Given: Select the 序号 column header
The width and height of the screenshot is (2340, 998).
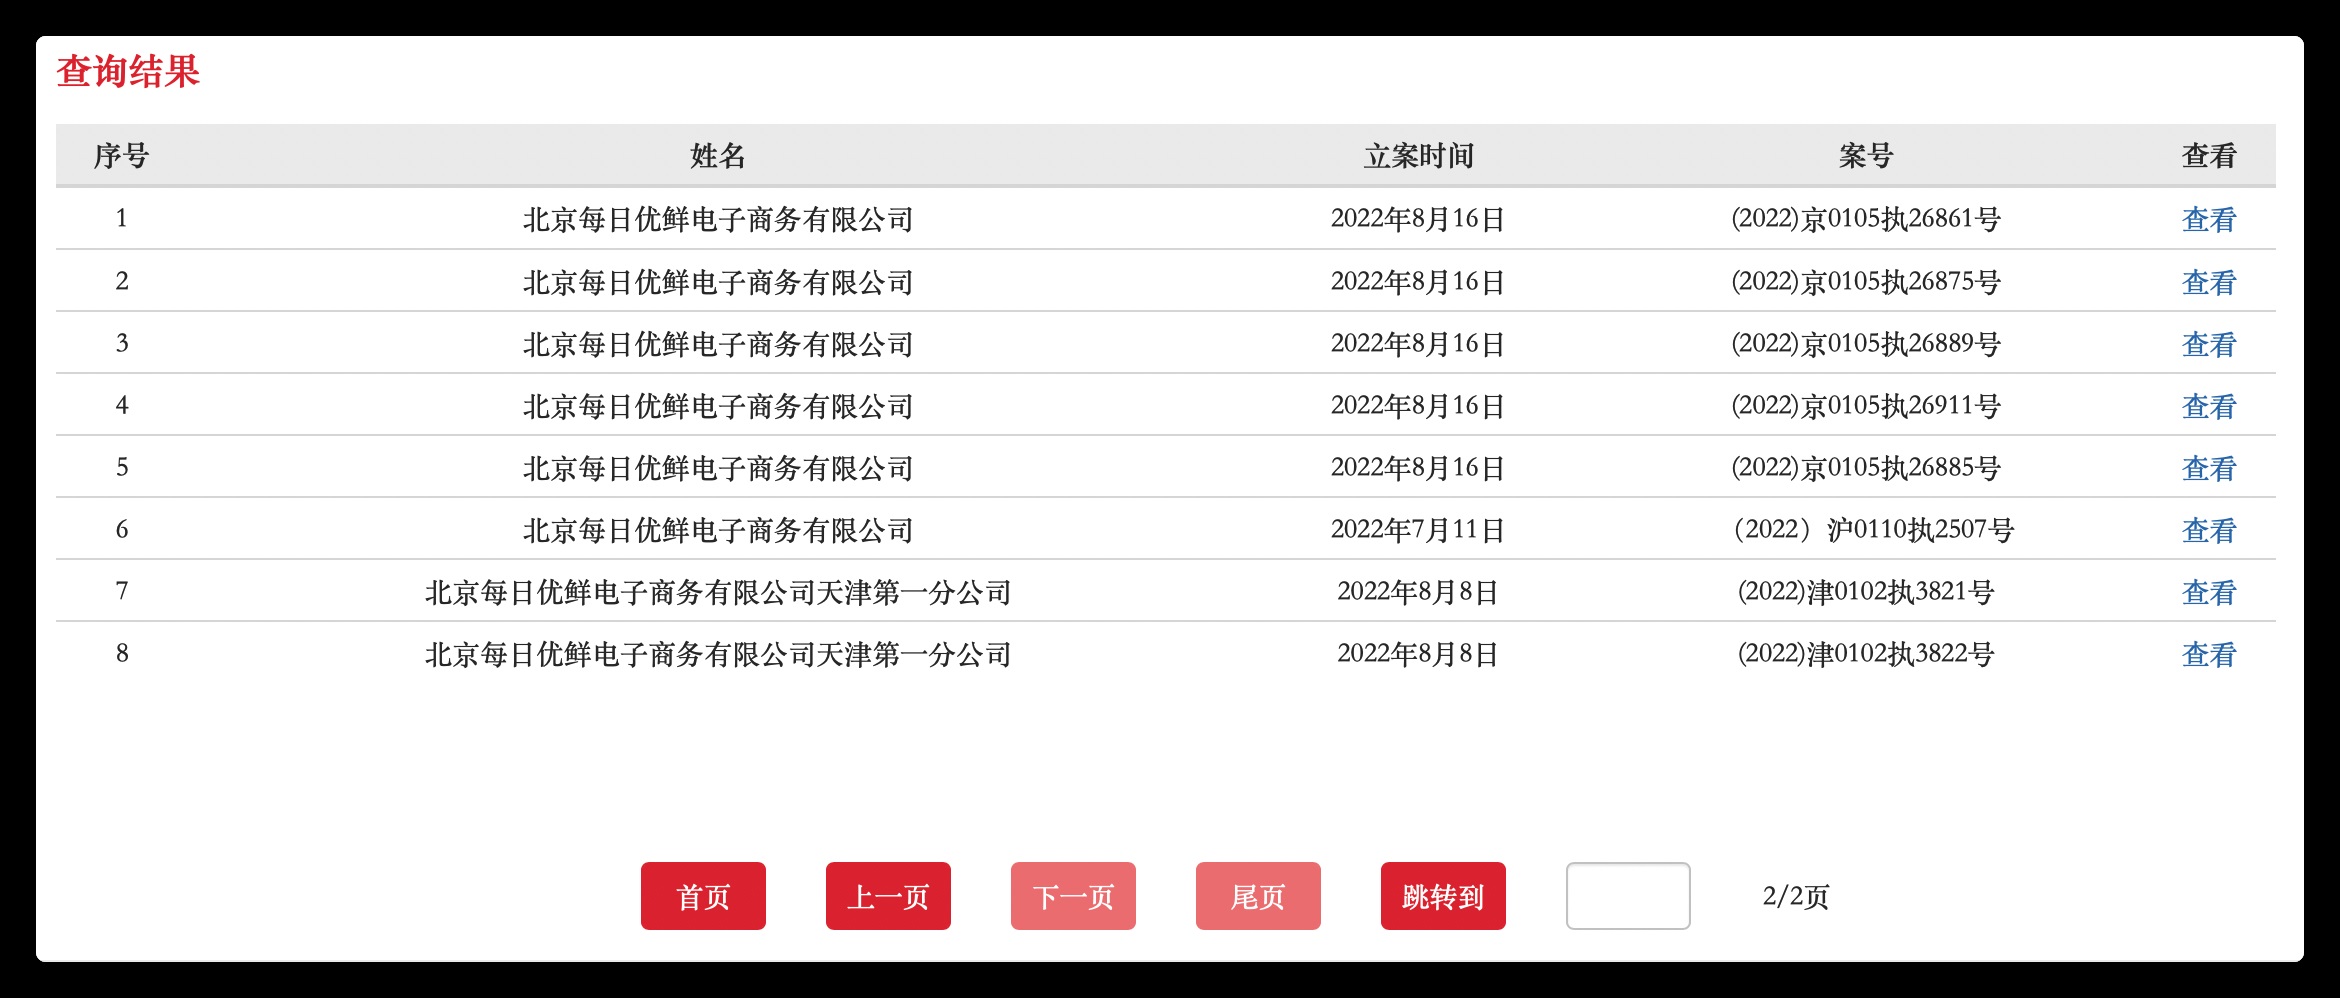Looking at the screenshot, I should (x=121, y=156).
